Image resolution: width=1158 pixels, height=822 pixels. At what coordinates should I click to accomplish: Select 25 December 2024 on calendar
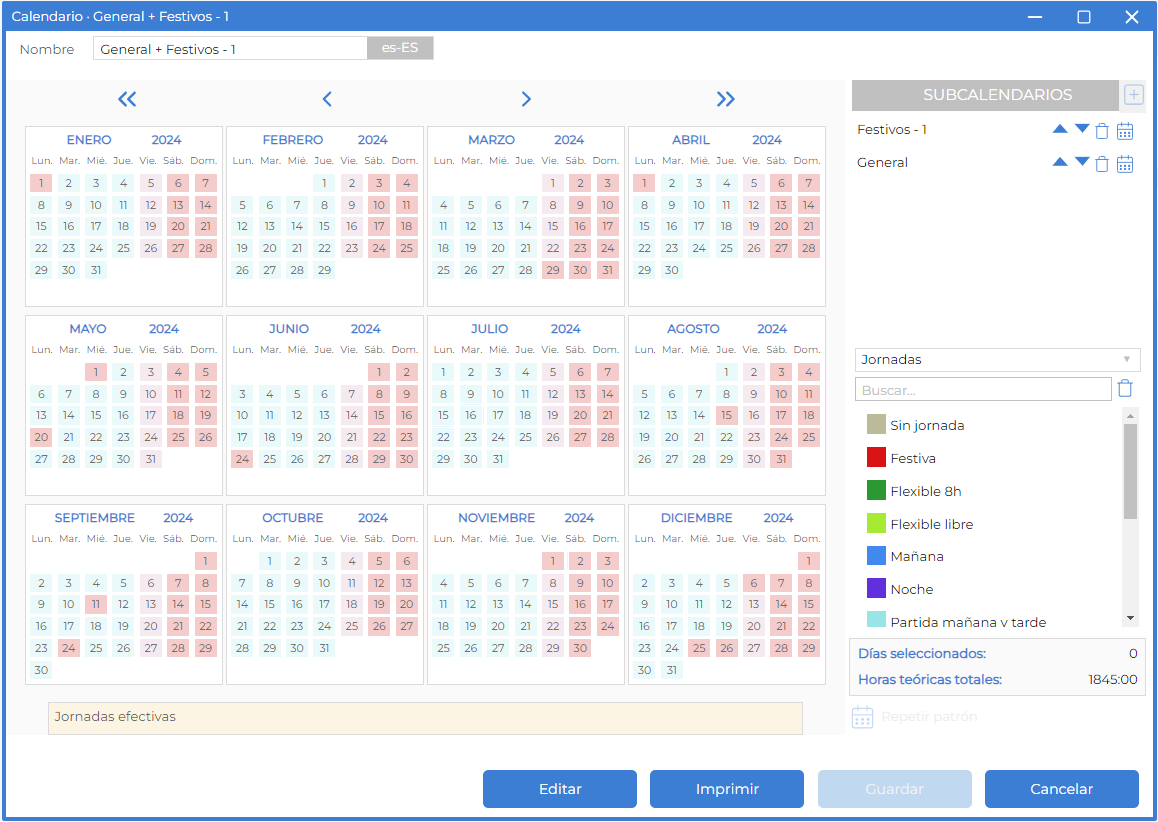pyautogui.click(x=699, y=648)
